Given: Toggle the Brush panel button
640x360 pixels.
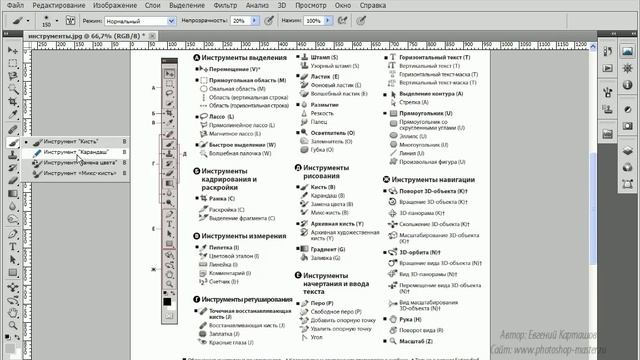Looking at the screenshot, I should [x=70, y=20].
